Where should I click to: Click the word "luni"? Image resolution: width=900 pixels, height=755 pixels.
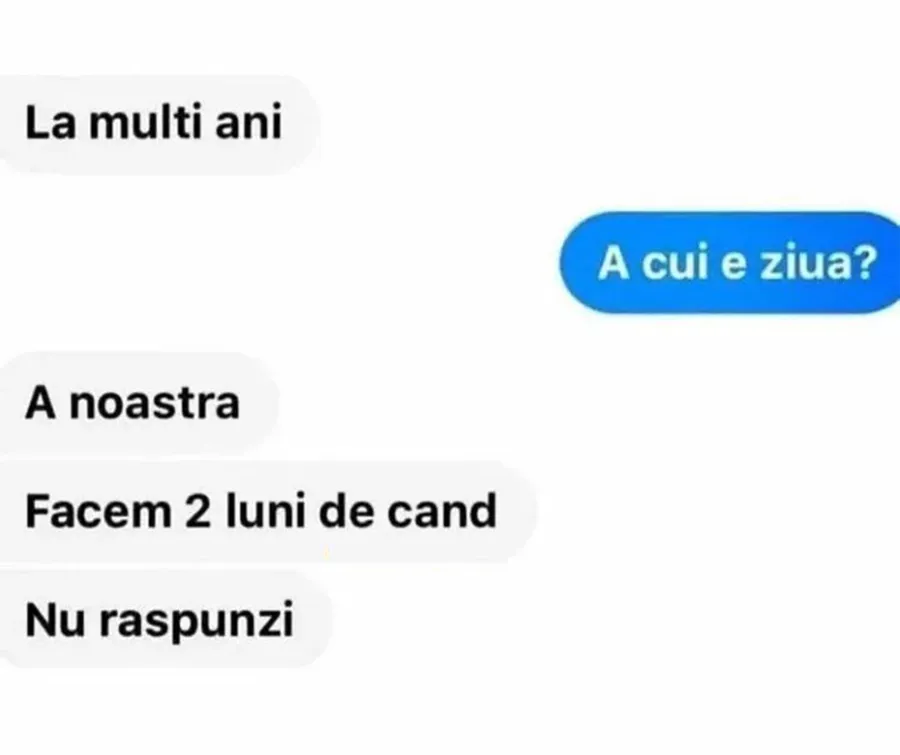[x=265, y=510]
